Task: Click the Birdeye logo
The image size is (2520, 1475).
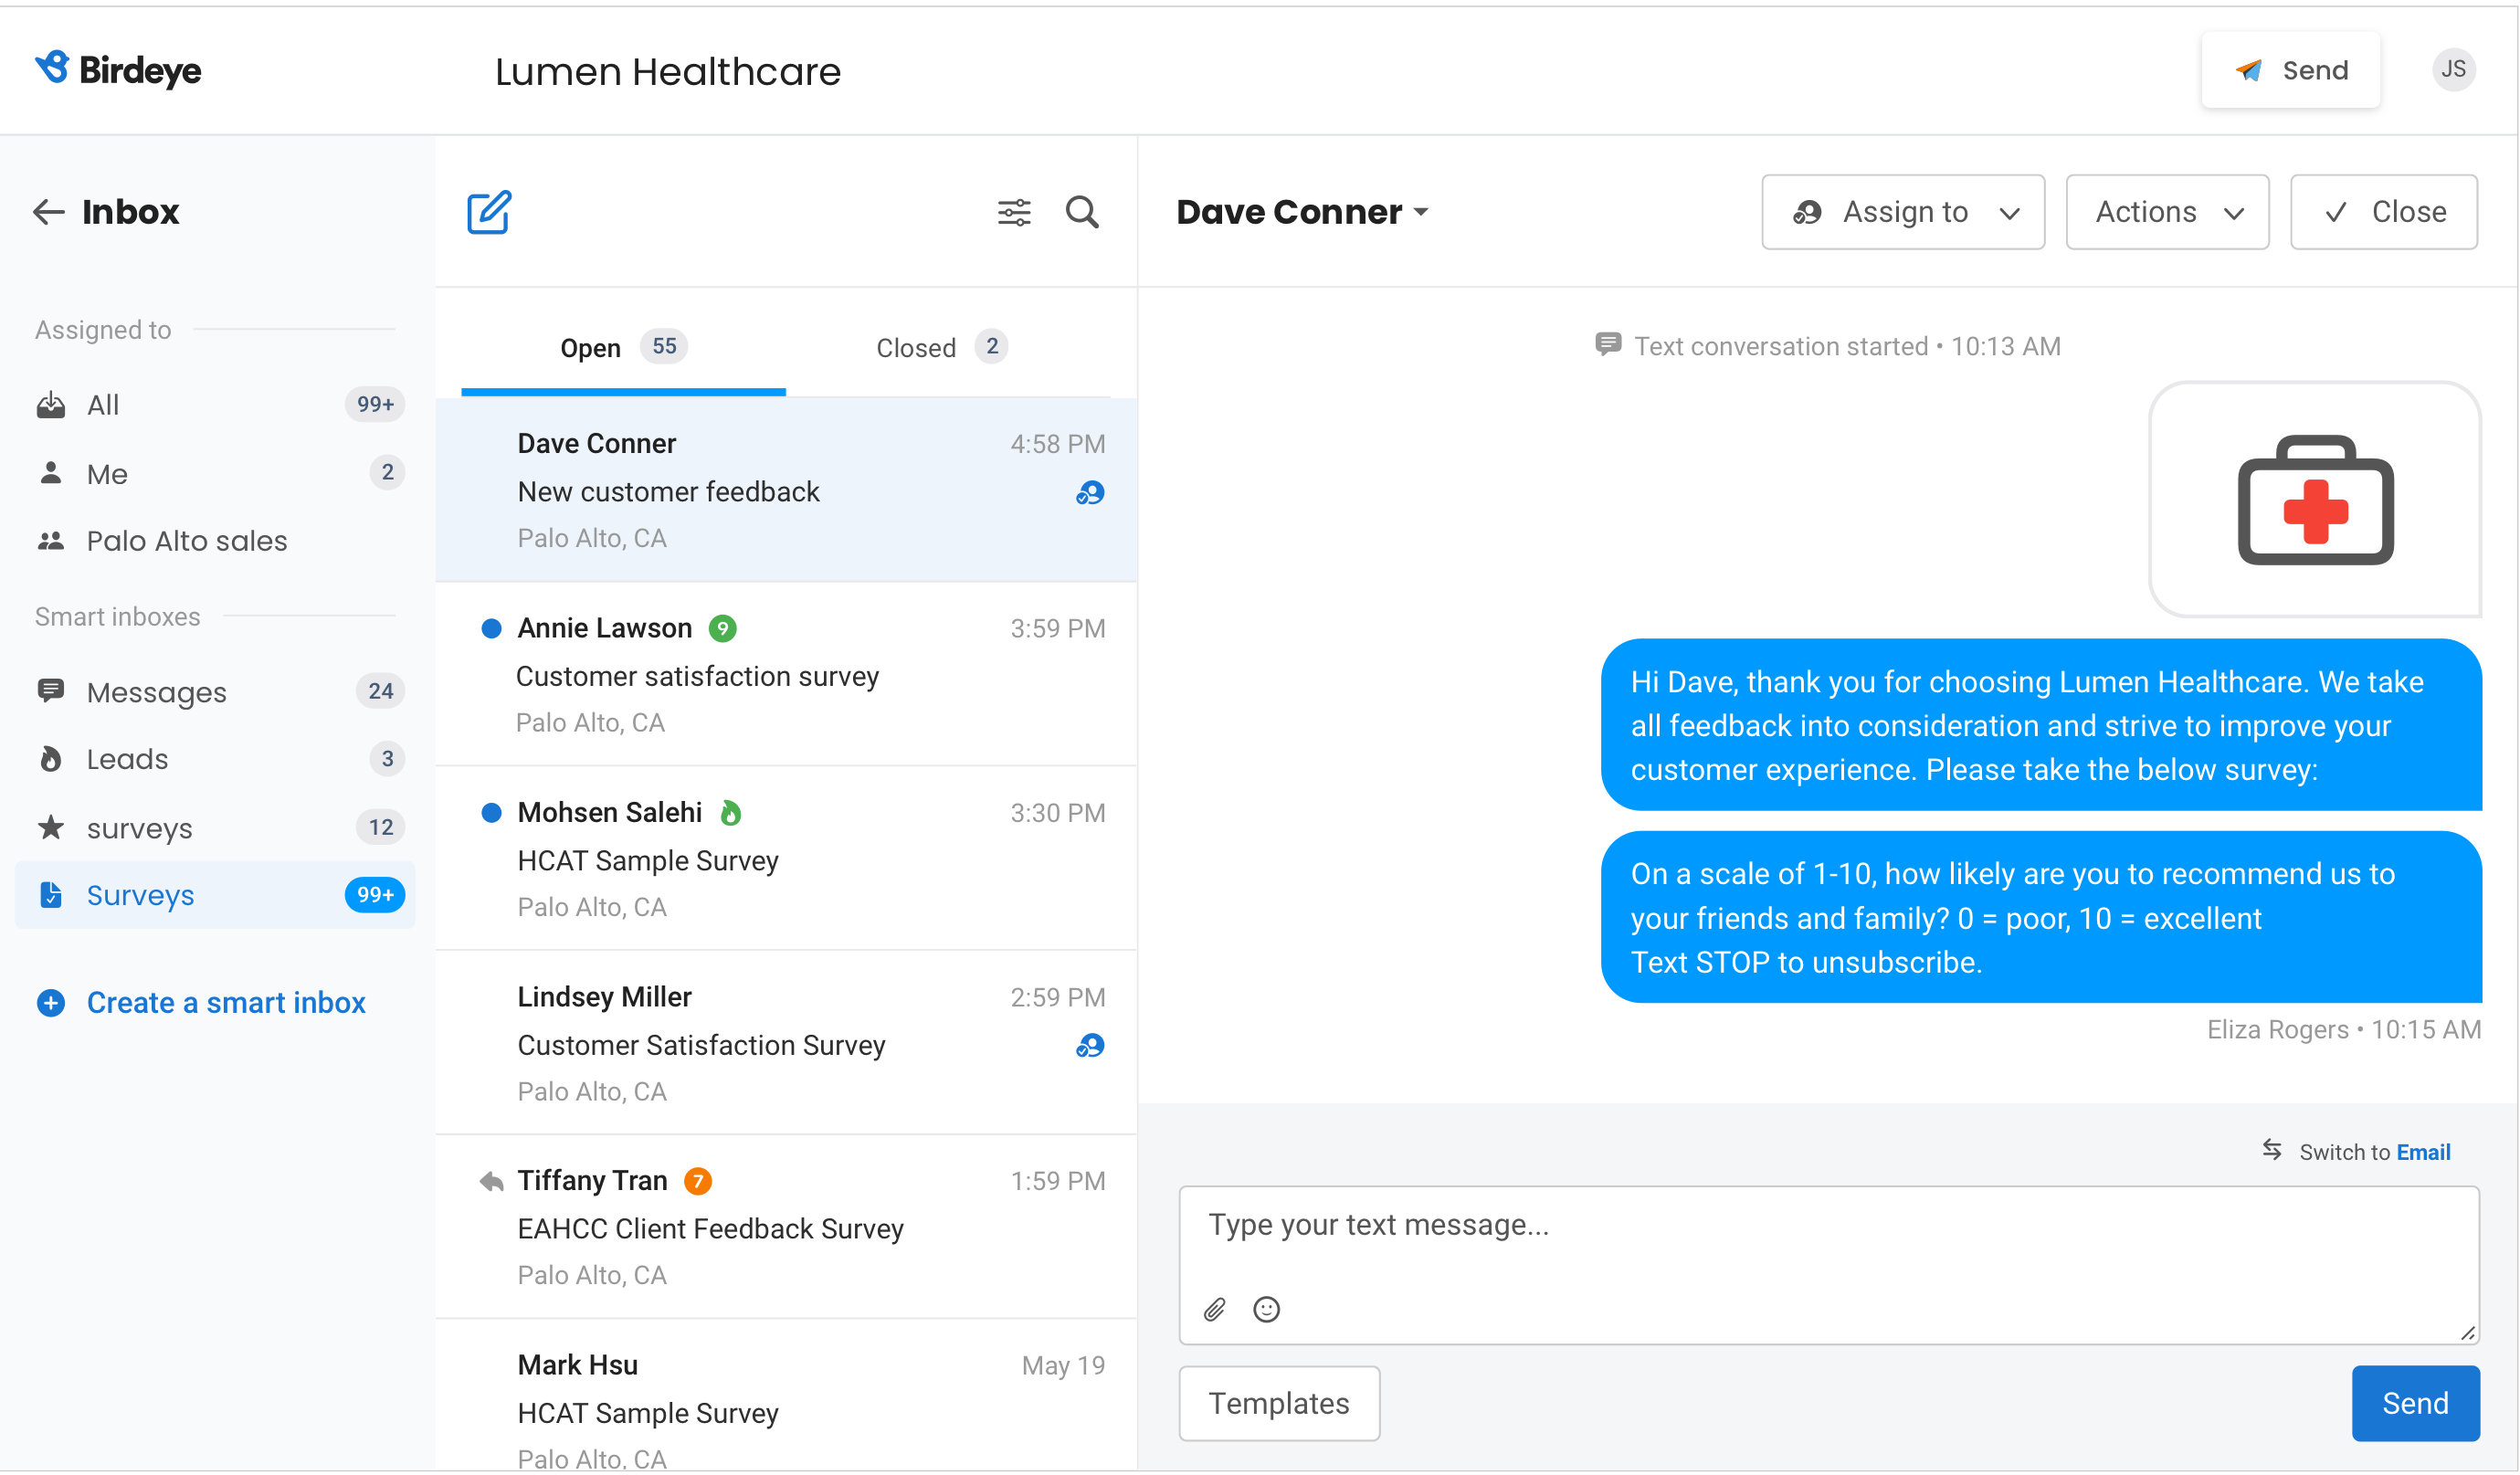Action: [x=118, y=70]
